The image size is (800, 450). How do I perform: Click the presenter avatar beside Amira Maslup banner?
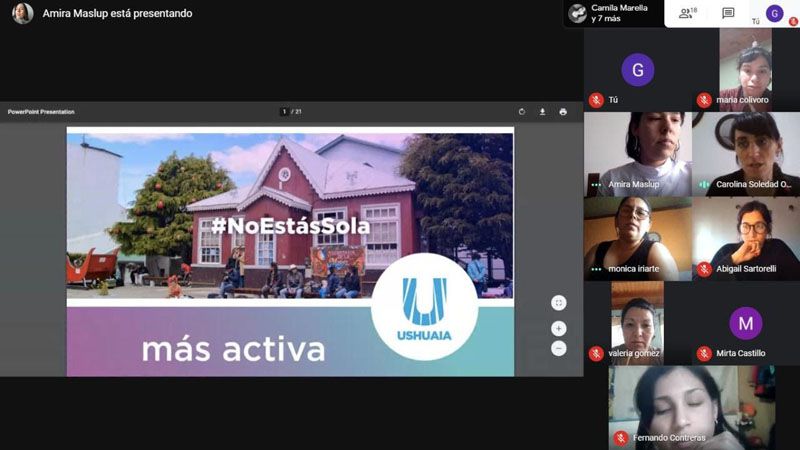point(22,13)
